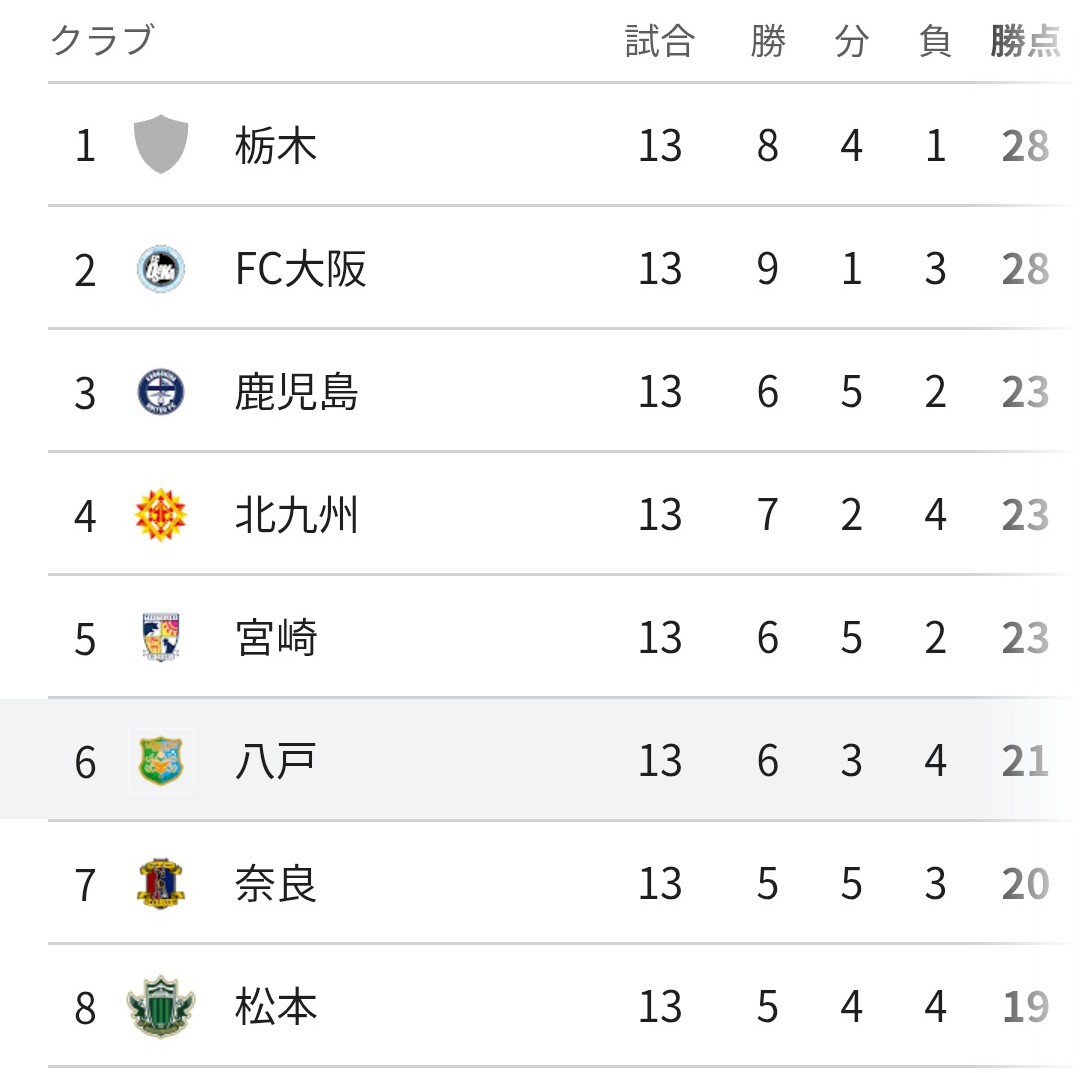Open the 松本 green winged crest
1080x1073 pixels.
click(x=160, y=1006)
